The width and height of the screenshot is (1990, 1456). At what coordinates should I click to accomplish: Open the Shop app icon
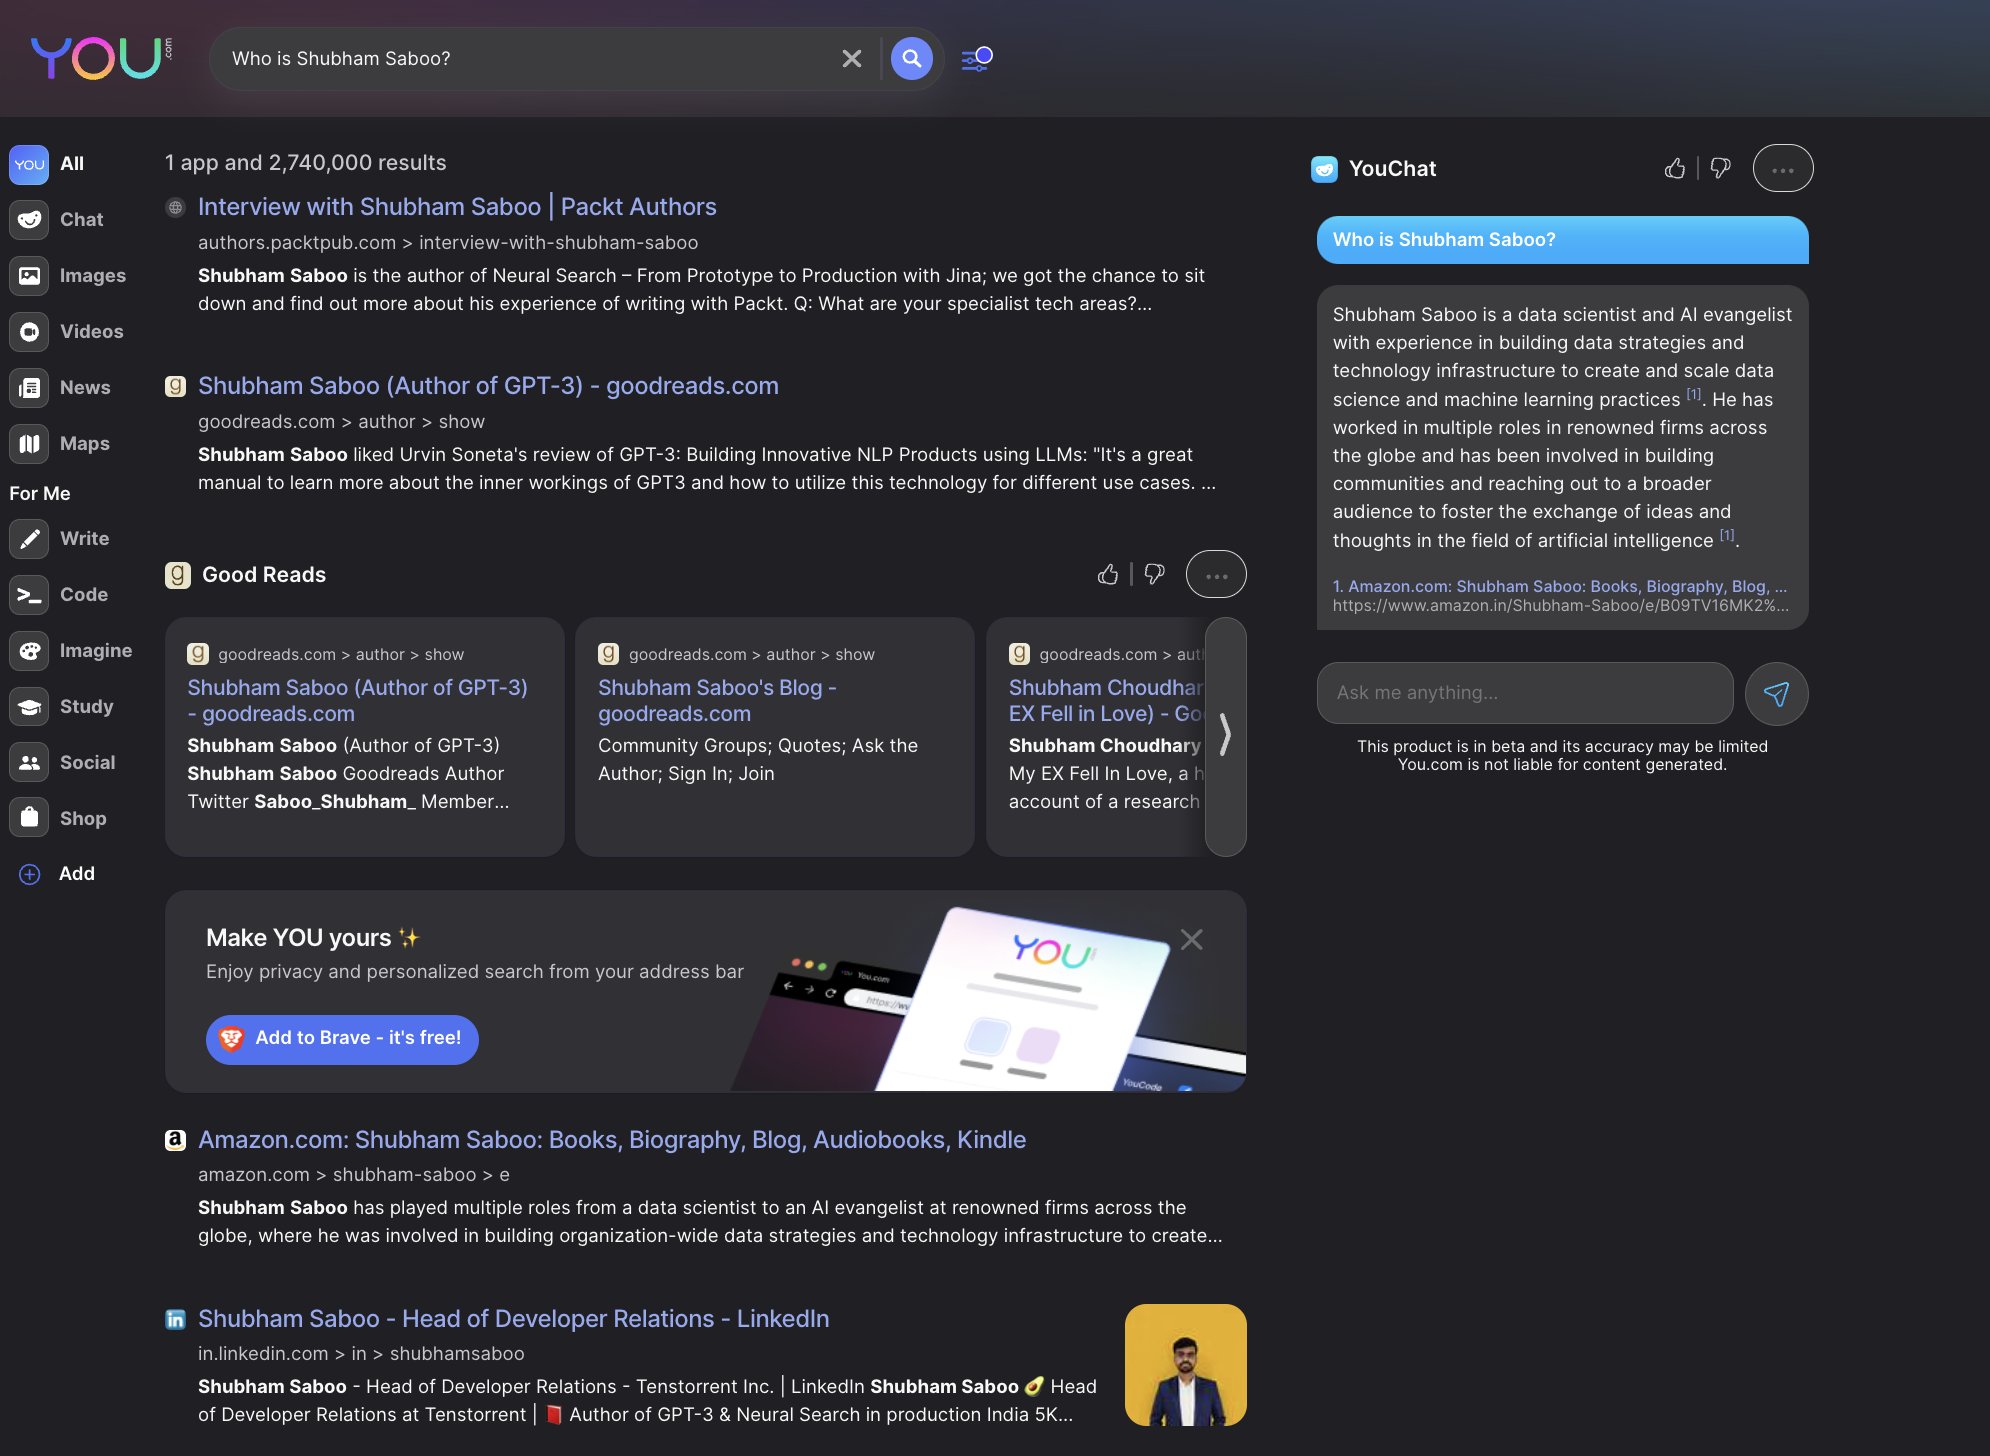30,819
